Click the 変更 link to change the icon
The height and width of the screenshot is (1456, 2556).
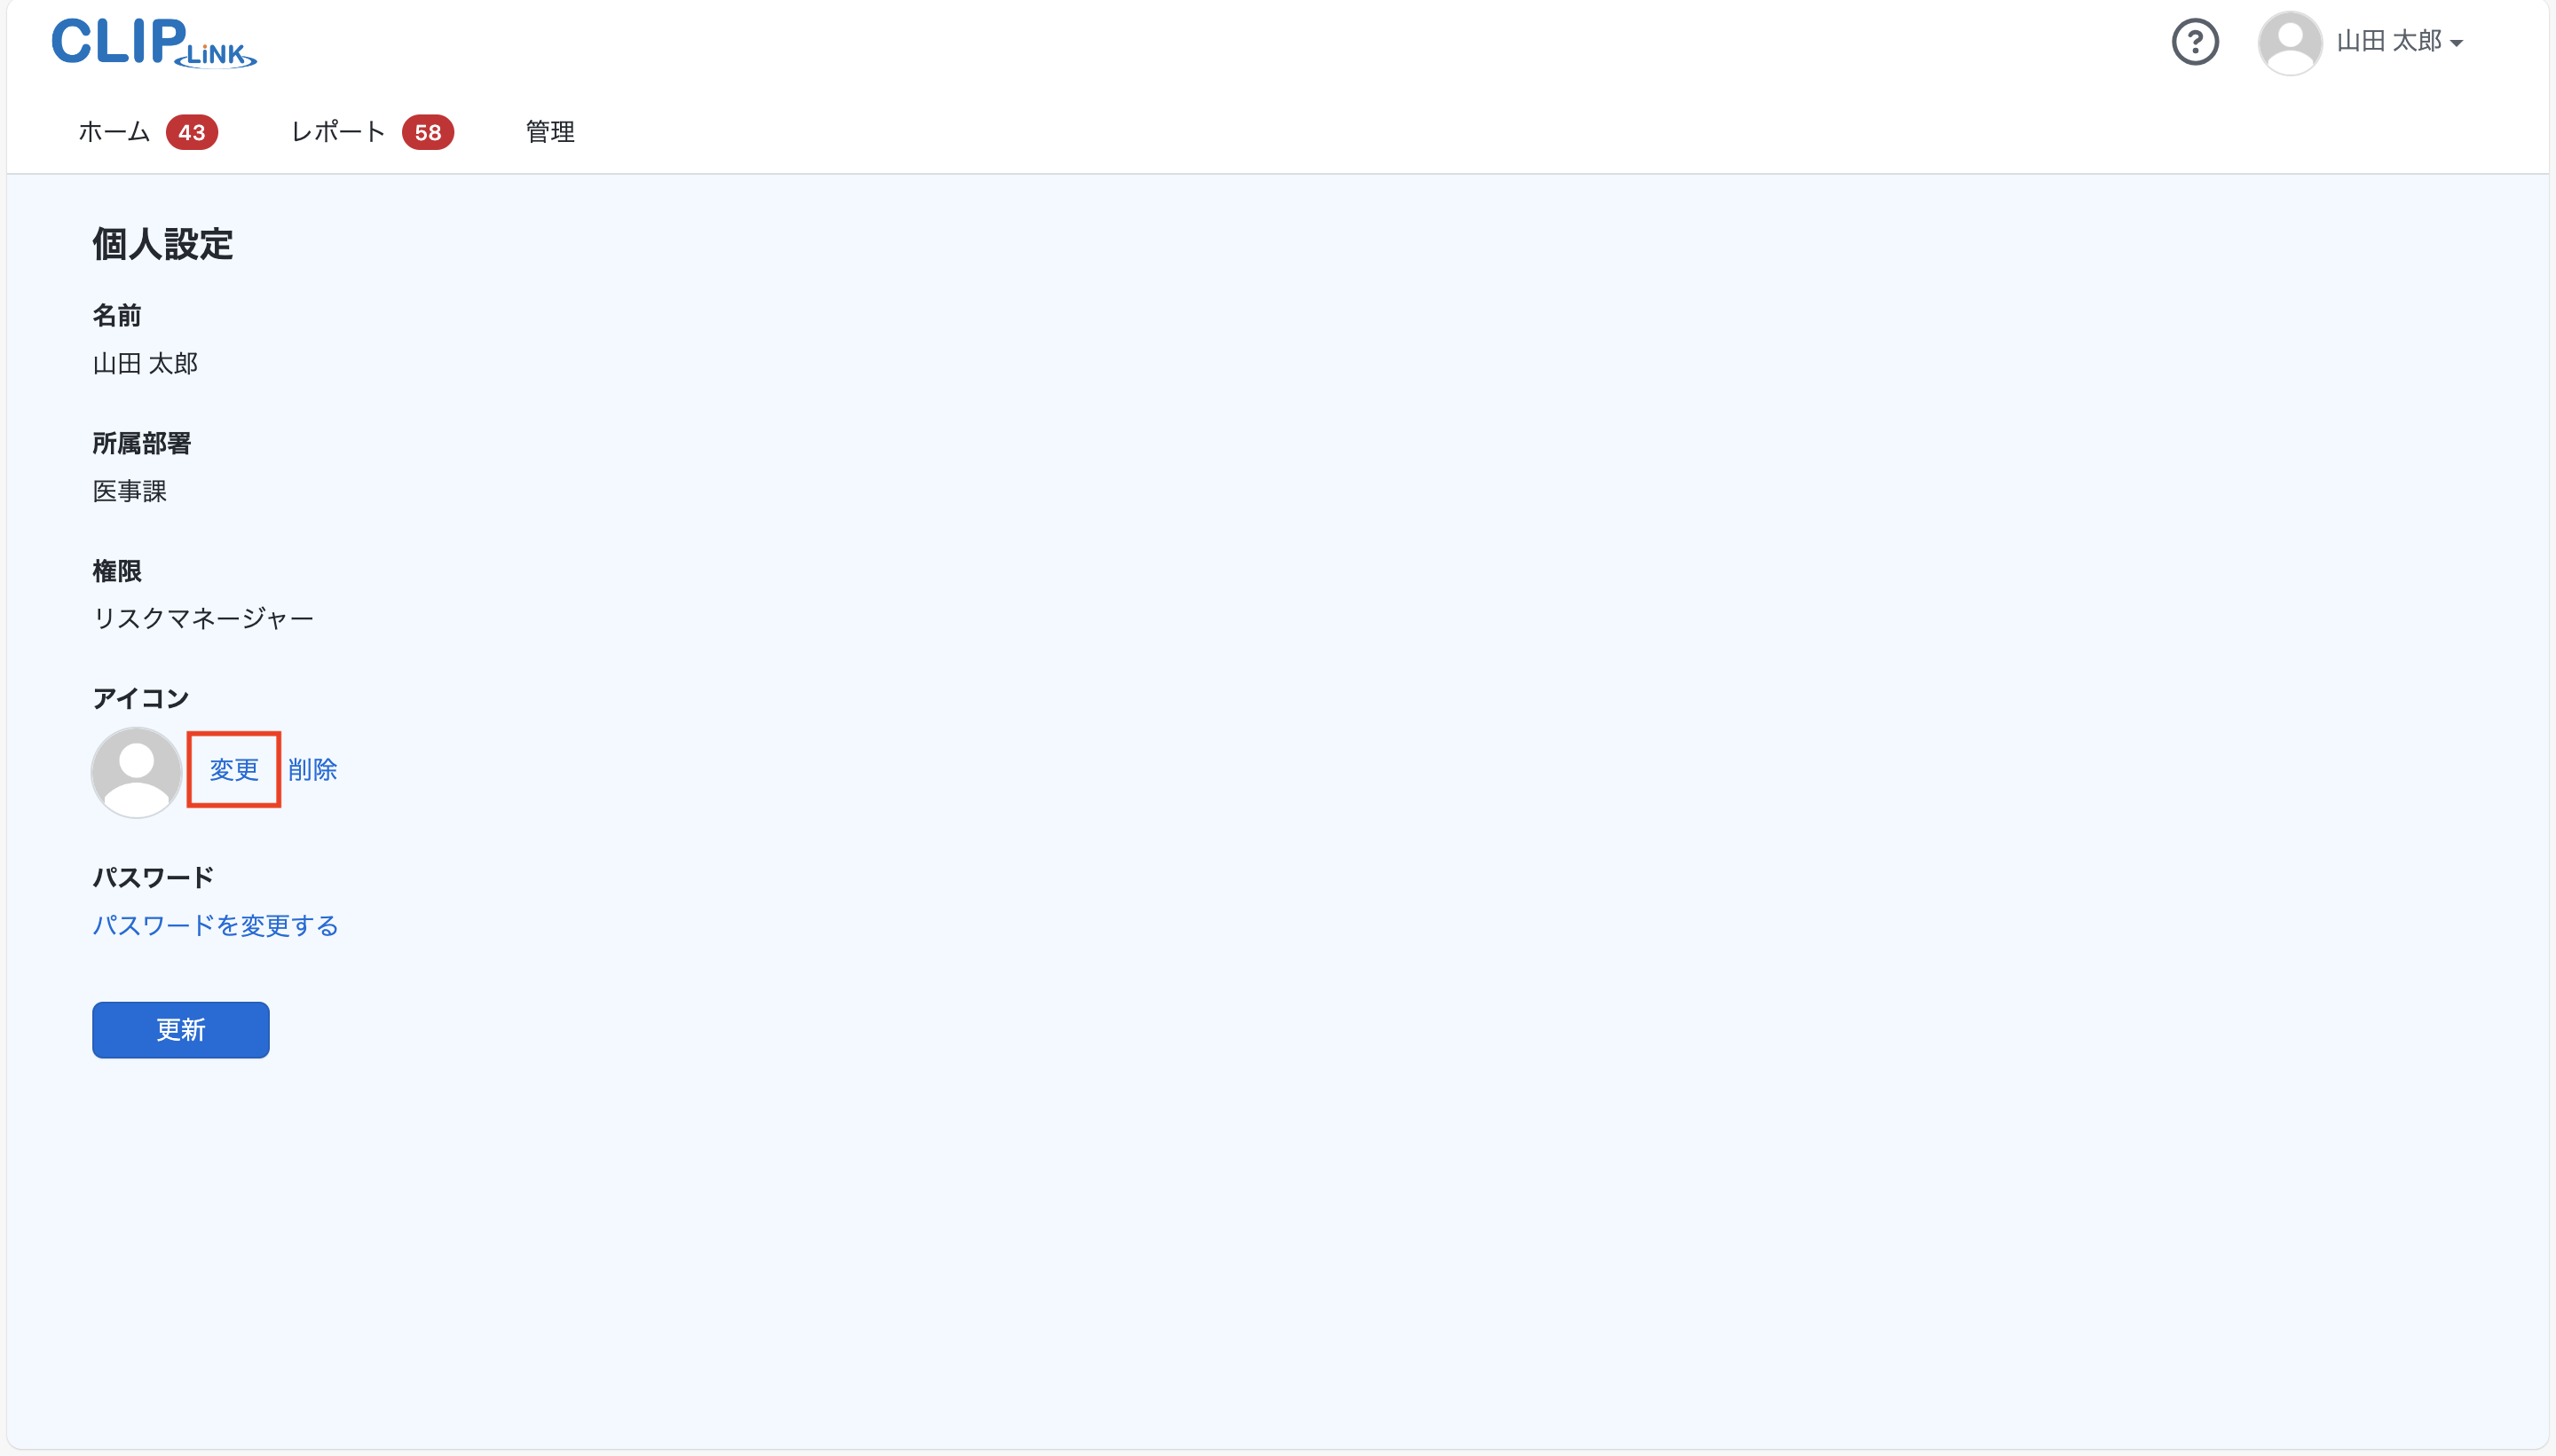[234, 769]
